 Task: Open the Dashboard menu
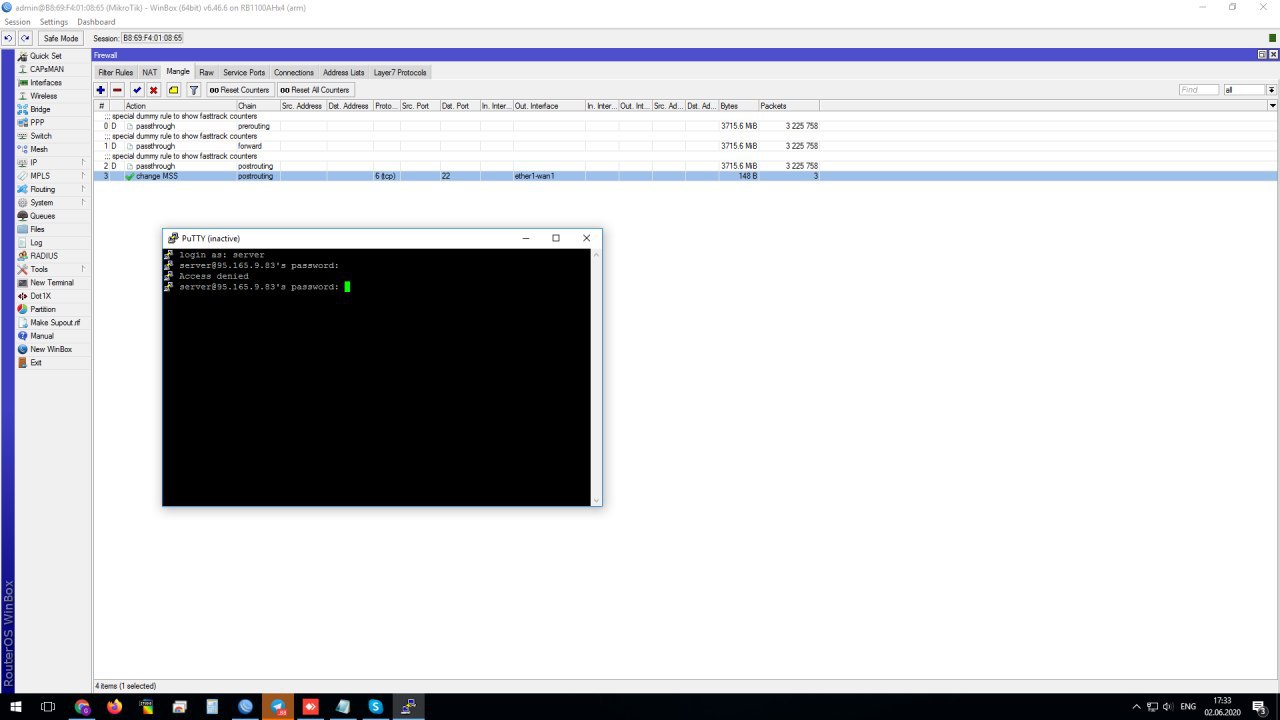point(96,22)
